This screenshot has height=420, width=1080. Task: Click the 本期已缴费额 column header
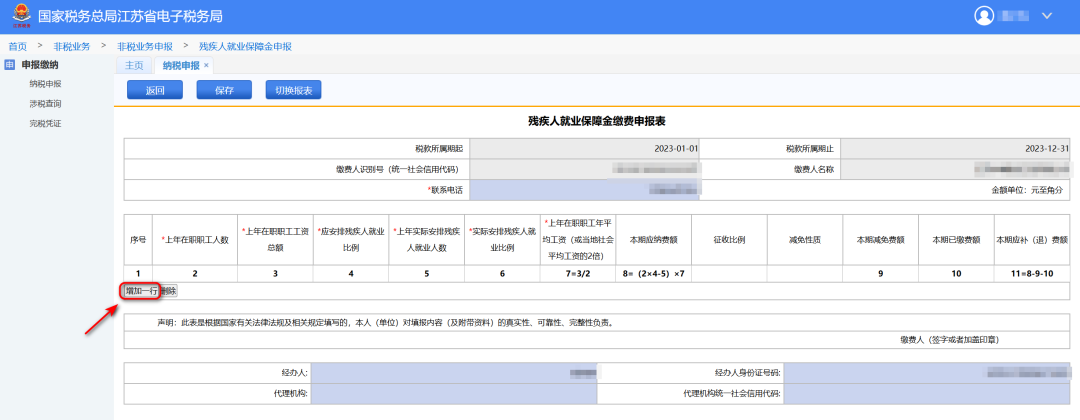click(956, 240)
